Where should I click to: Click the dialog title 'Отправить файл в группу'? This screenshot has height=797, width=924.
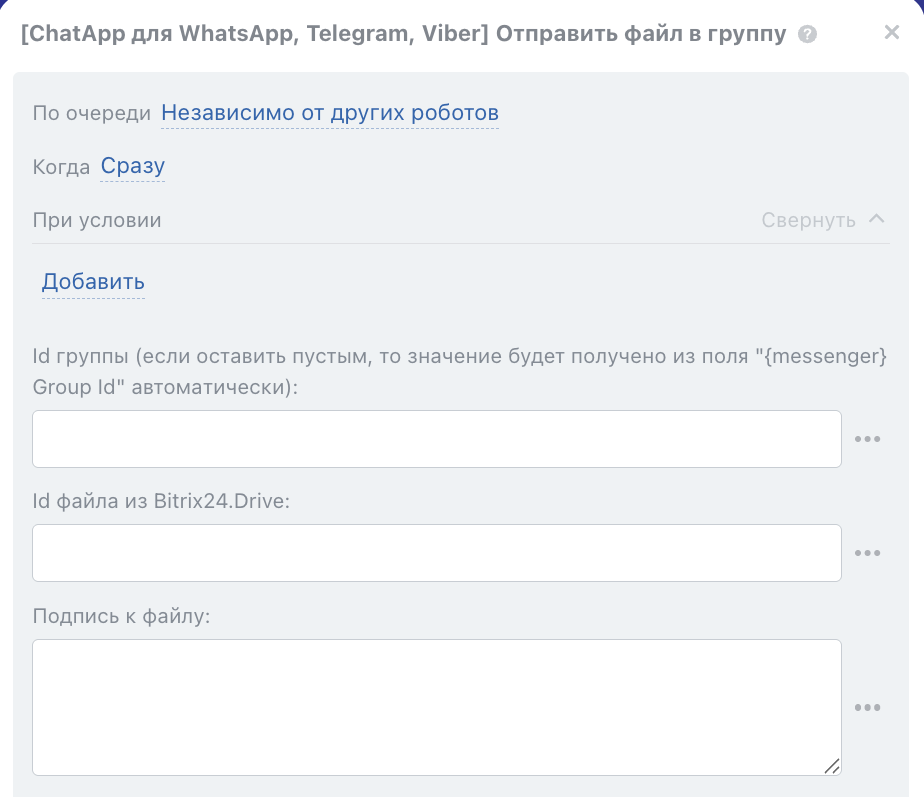(x=641, y=35)
